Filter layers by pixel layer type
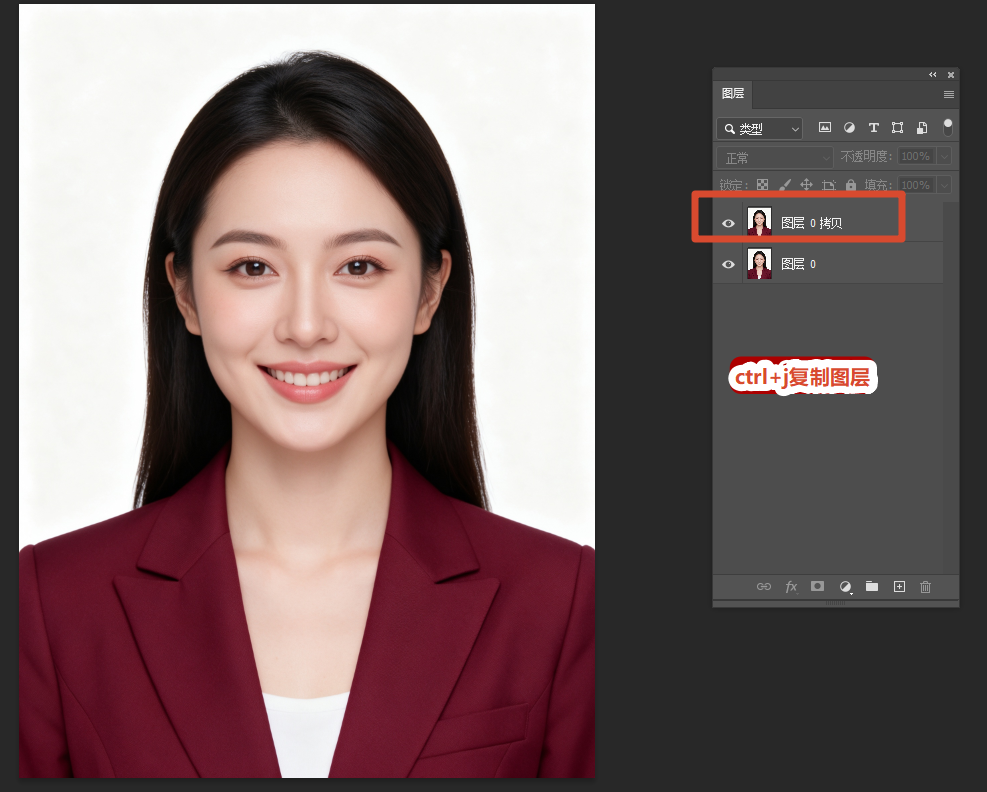This screenshot has height=792, width=987. (x=825, y=128)
